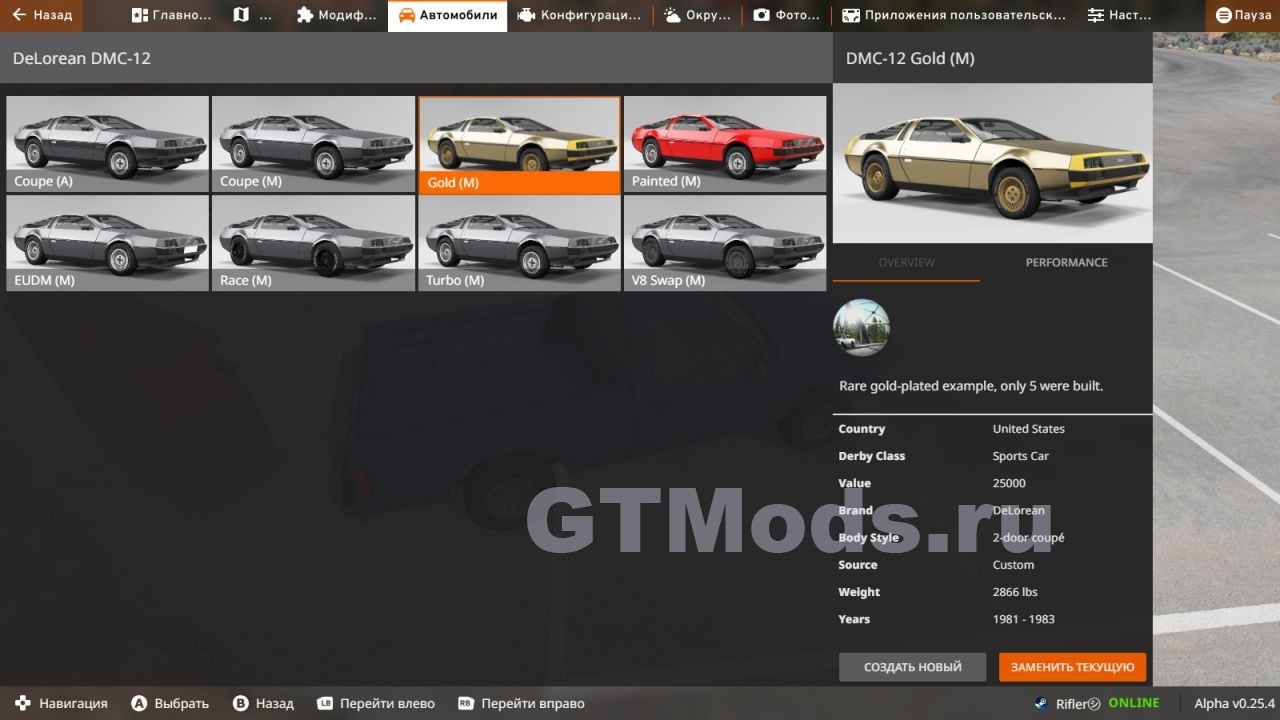Click the 25000 value entry
1280x720 pixels.
1009,483
